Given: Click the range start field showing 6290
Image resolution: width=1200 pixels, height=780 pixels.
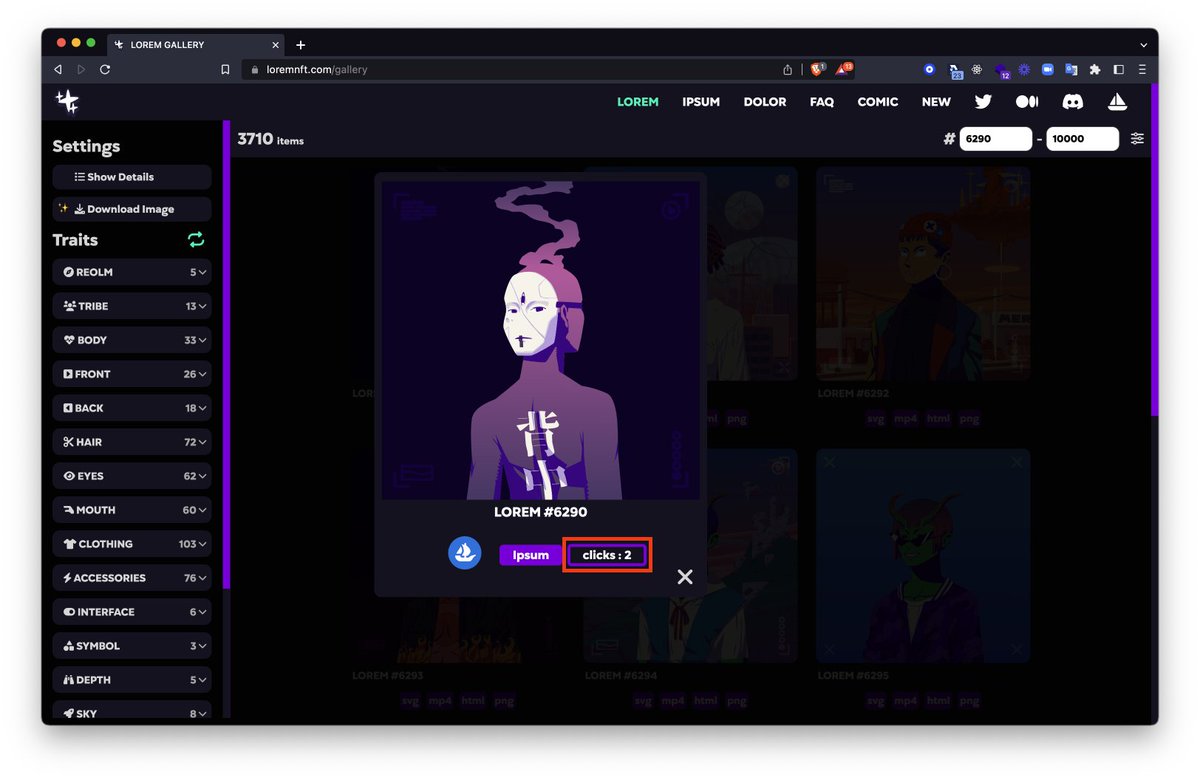Looking at the screenshot, I should click(x=996, y=139).
